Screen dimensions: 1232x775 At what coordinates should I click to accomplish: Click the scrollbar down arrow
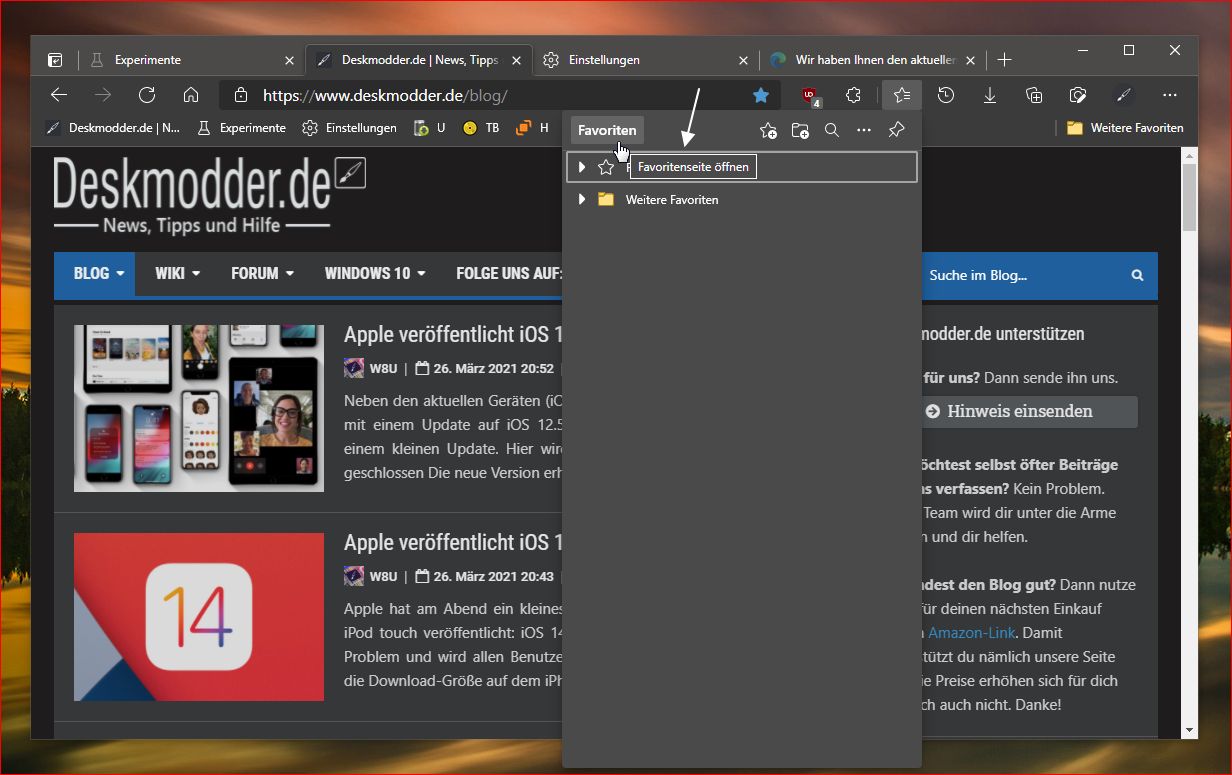coord(1189,731)
